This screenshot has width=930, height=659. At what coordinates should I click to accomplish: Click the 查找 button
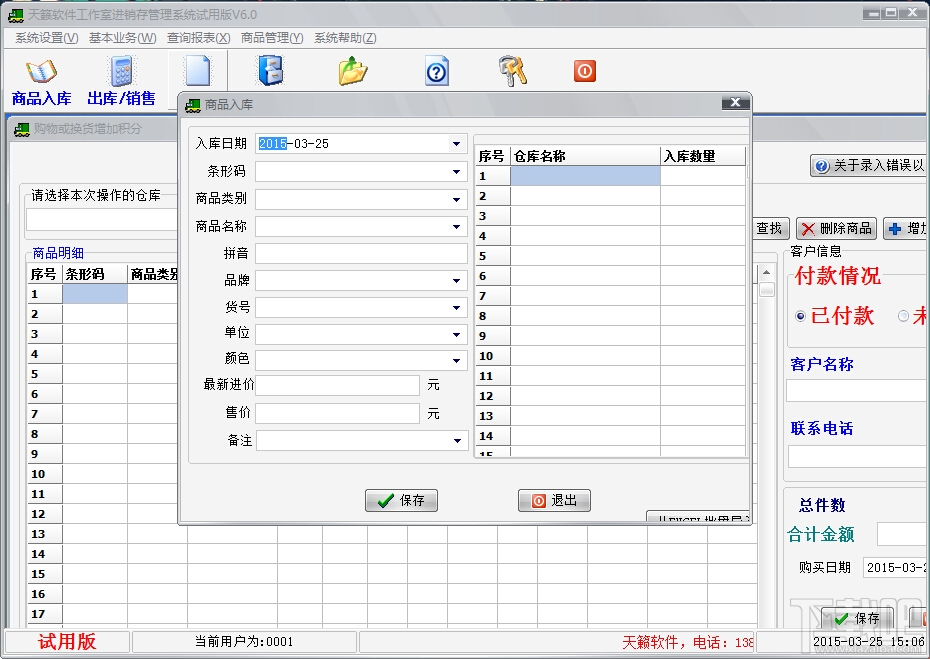[769, 228]
